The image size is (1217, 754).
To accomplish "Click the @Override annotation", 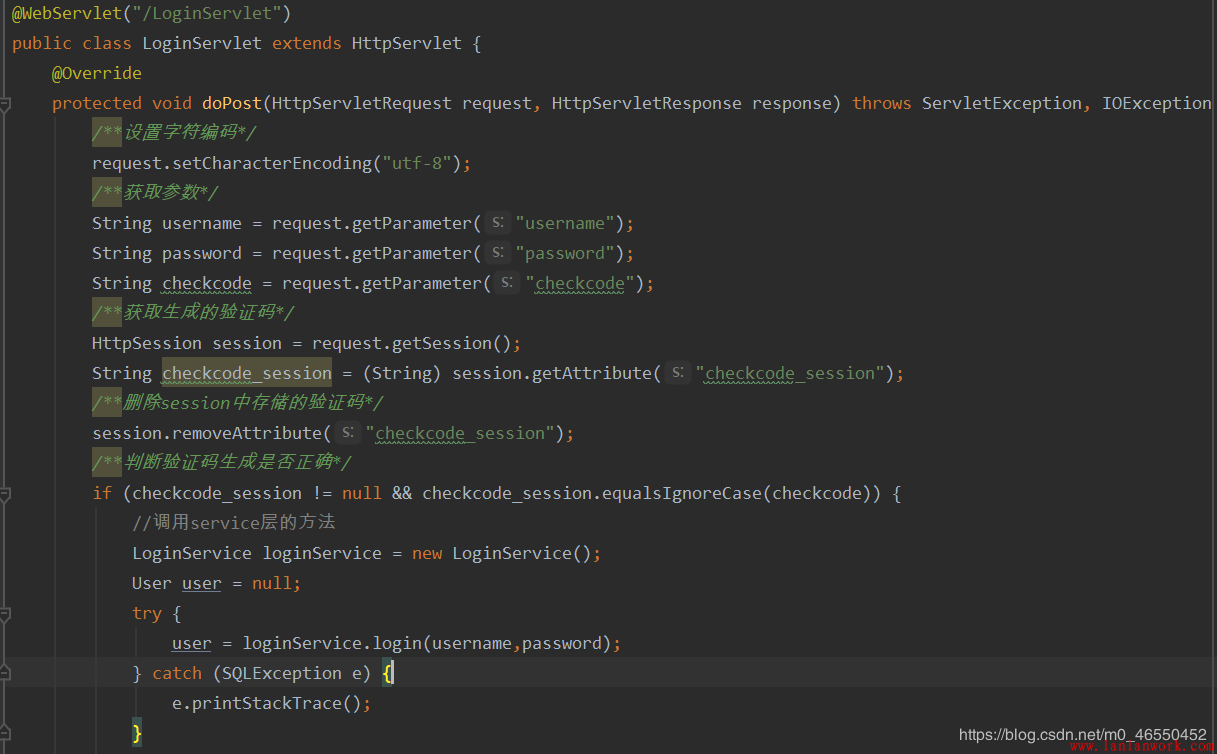I will pos(96,73).
